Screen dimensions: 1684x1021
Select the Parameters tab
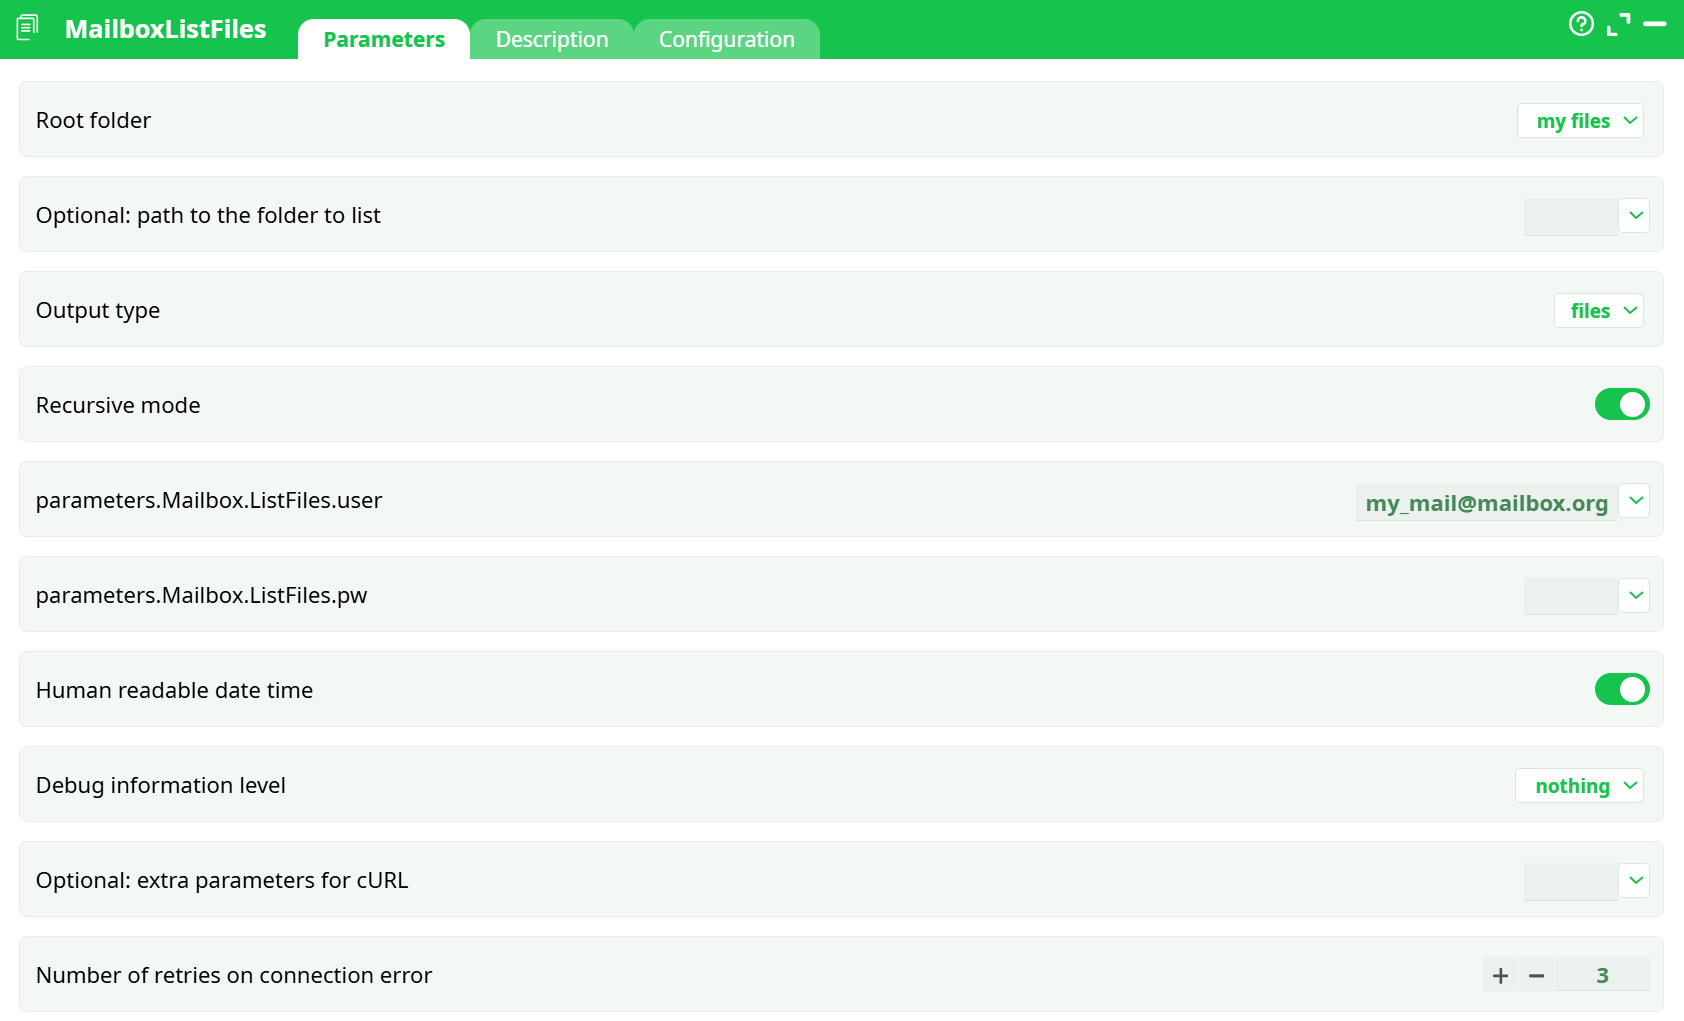[x=383, y=39]
